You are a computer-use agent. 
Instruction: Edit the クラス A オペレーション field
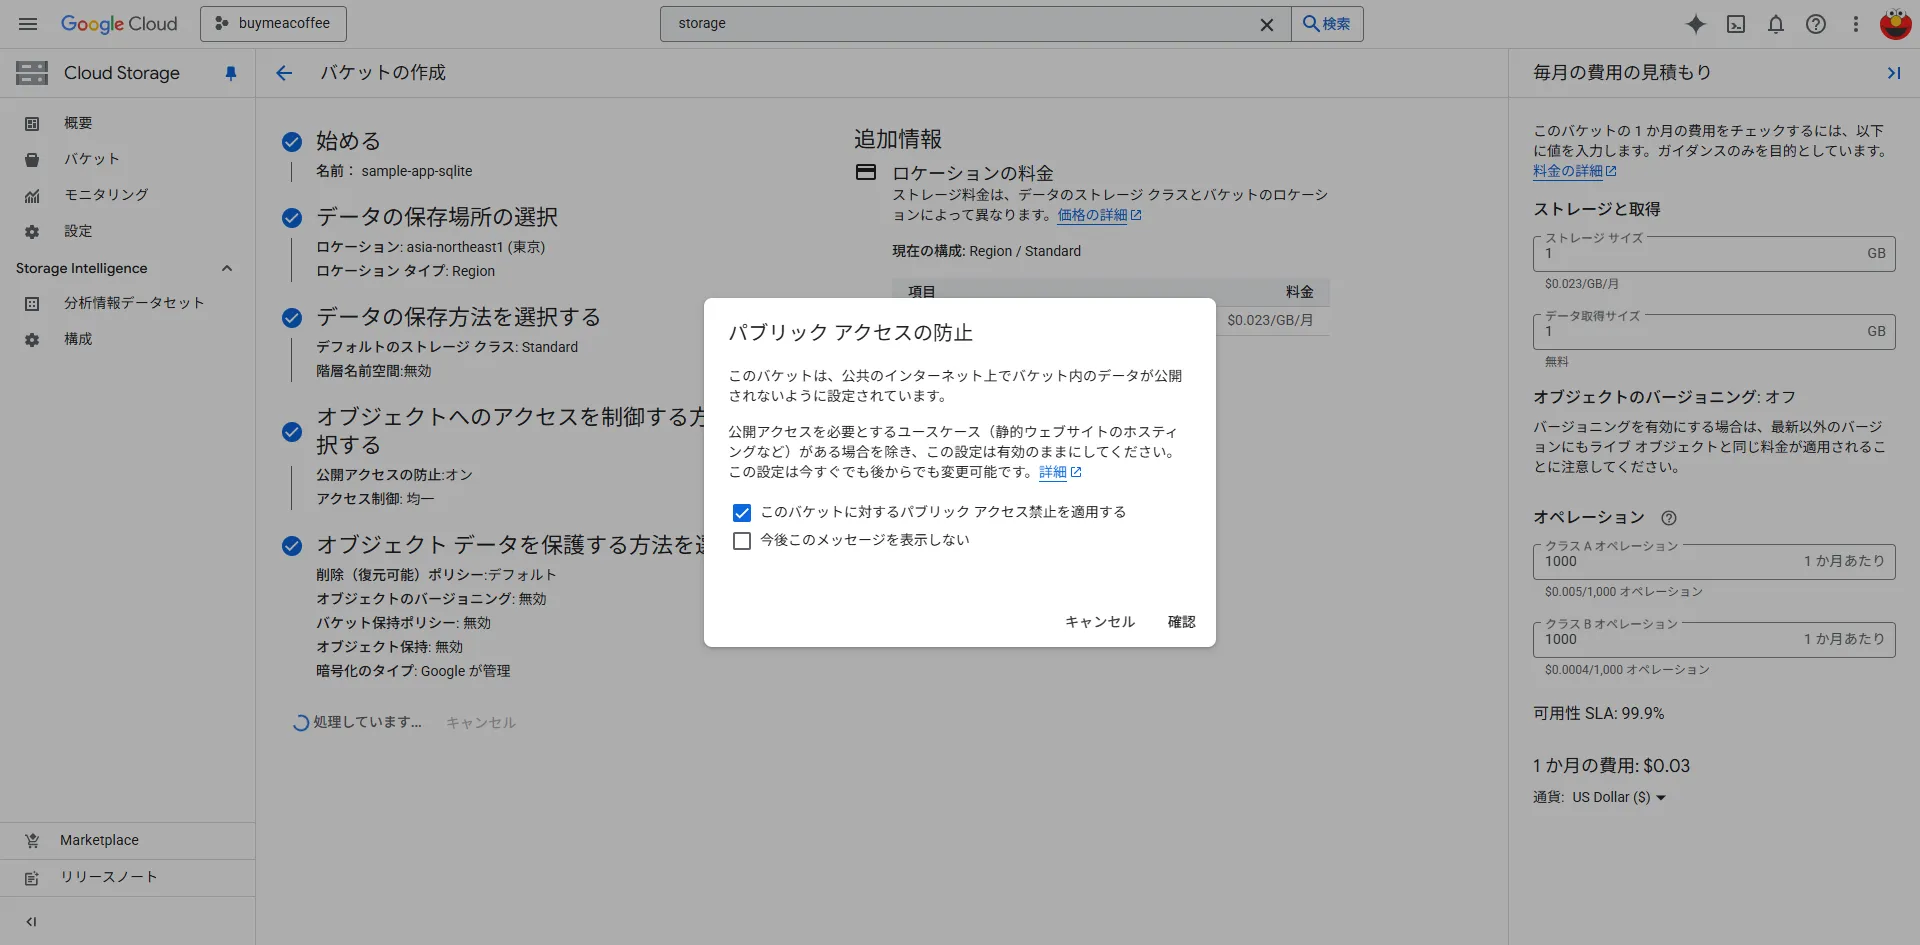coord(1714,561)
